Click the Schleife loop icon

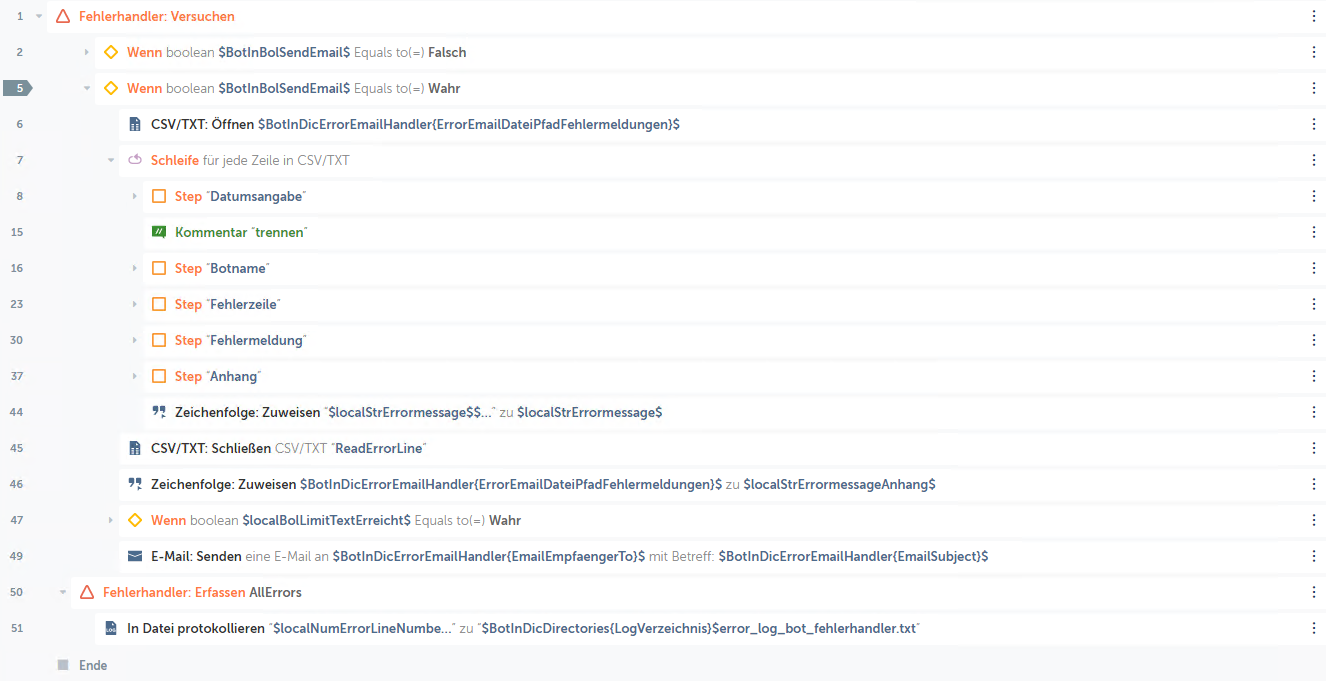click(135, 160)
